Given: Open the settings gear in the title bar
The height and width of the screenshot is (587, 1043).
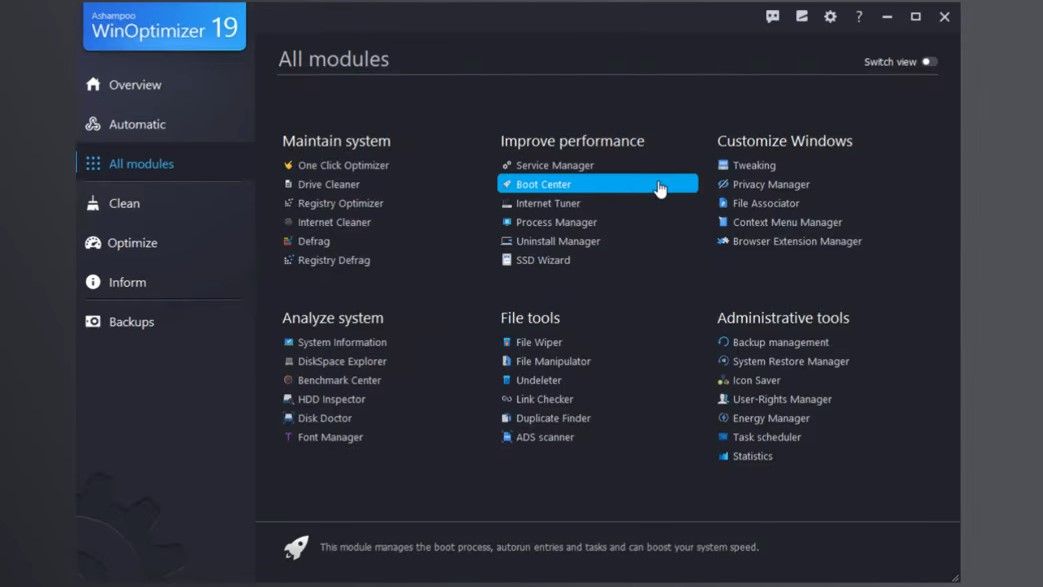Looking at the screenshot, I should [x=830, y=16].
